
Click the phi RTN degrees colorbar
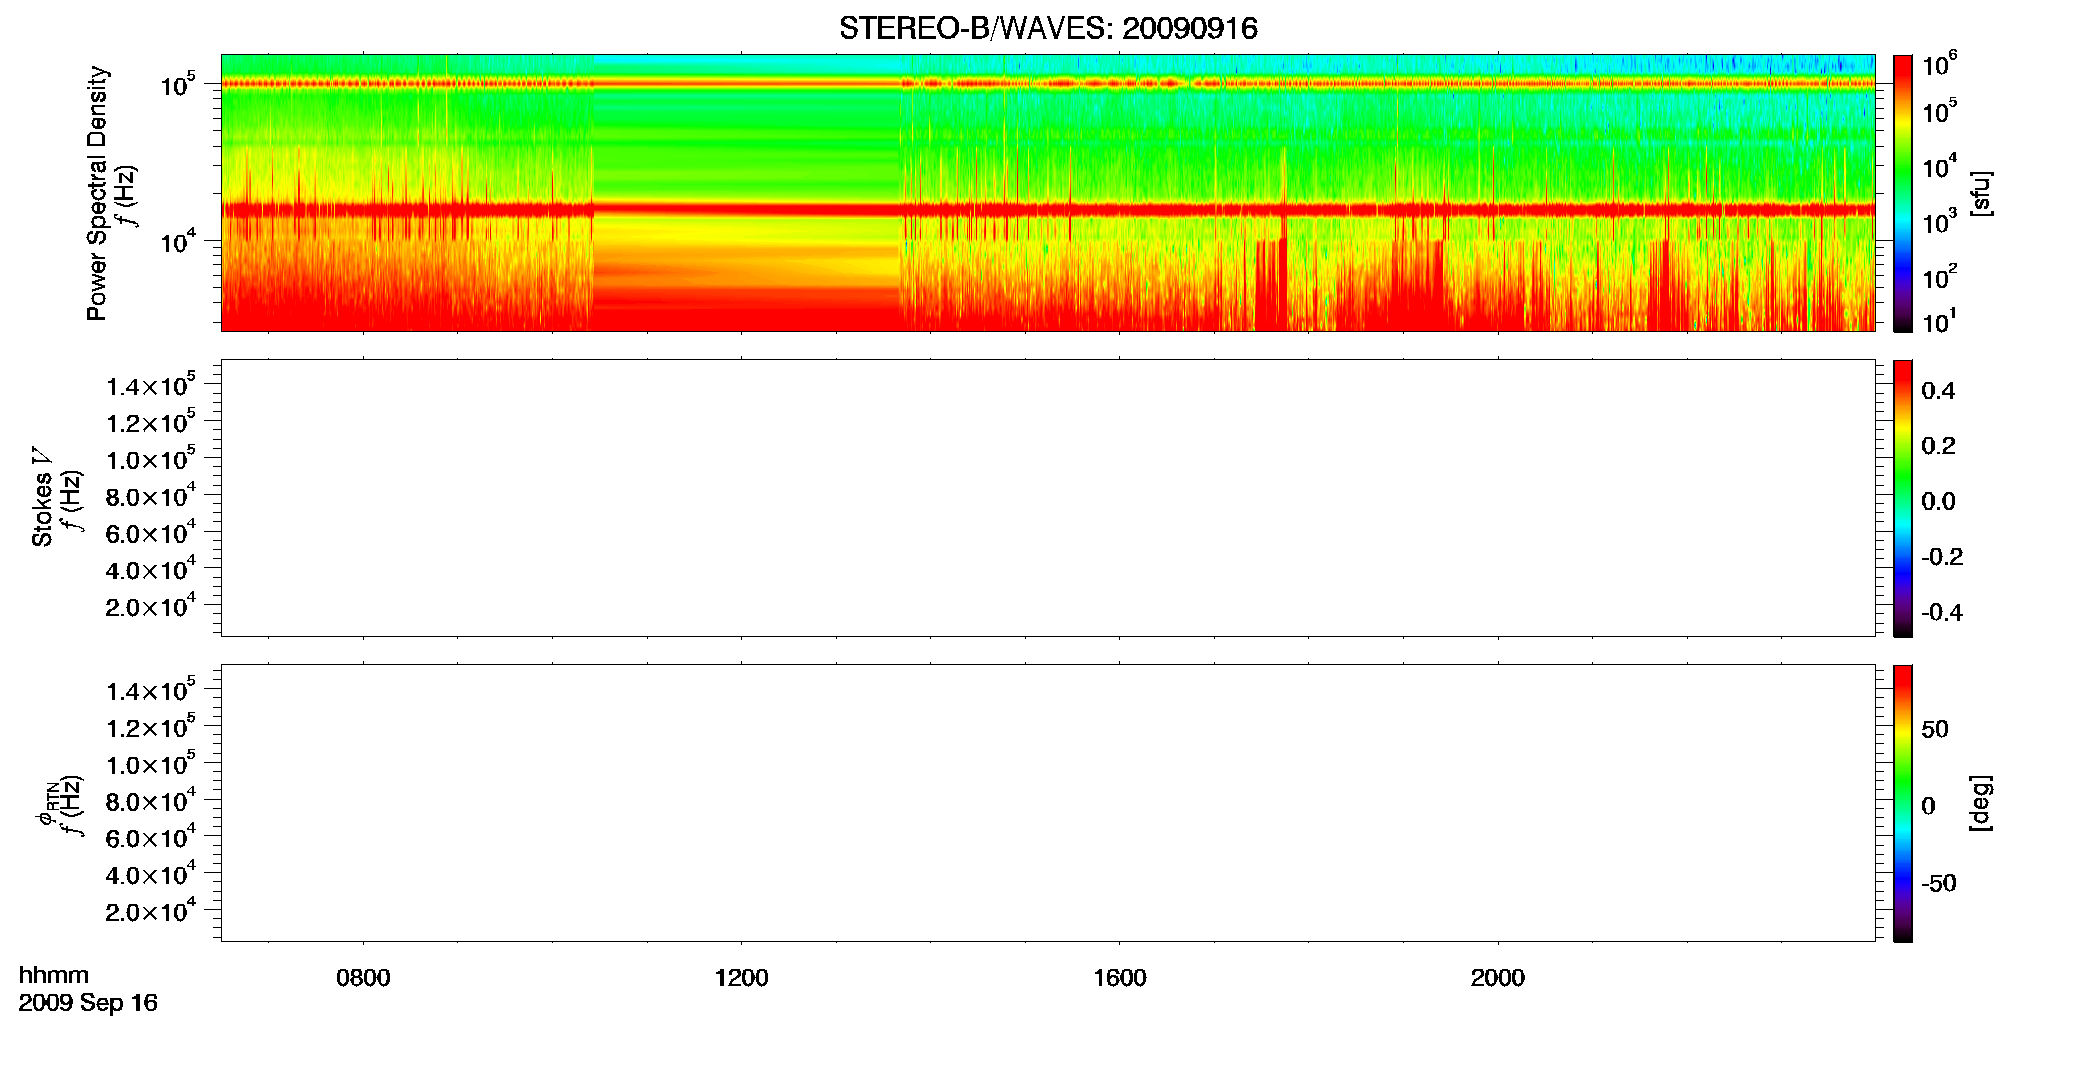click(x=1902, y=803)
